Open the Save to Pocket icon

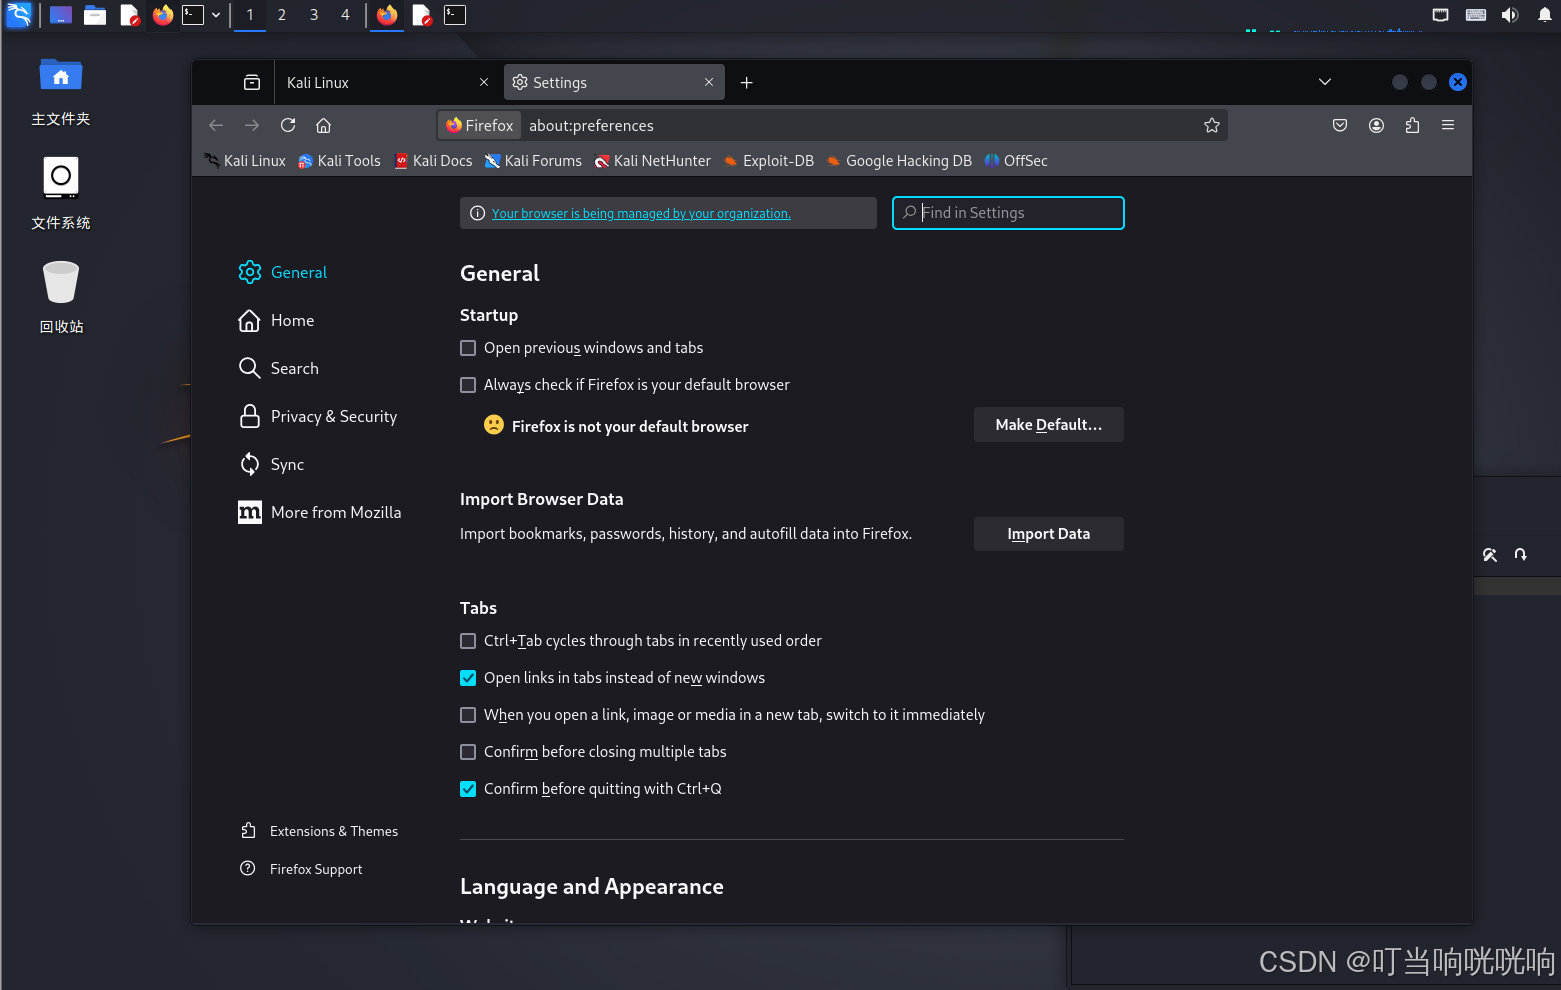pos(1340,125)
